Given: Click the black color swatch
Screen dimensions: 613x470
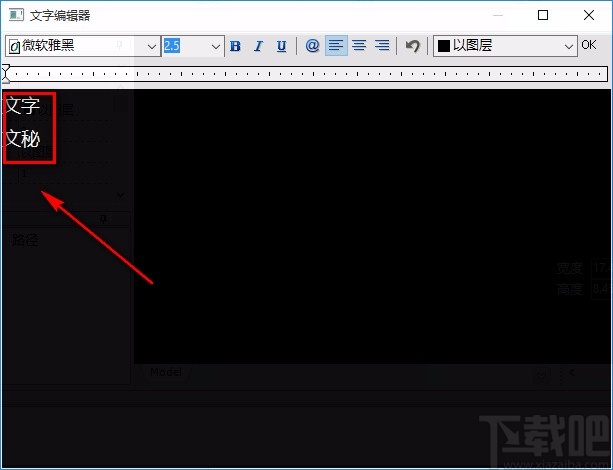Looking at the screenshot, I should click(x=444, y=46).
